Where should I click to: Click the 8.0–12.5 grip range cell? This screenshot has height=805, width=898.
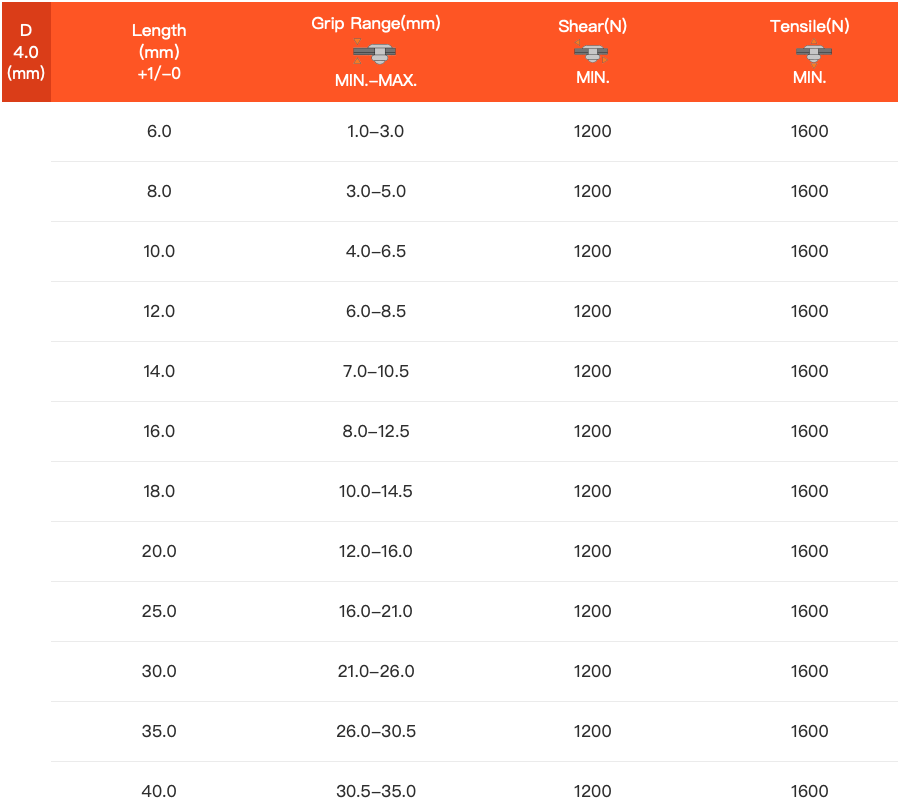coord(376,431)
